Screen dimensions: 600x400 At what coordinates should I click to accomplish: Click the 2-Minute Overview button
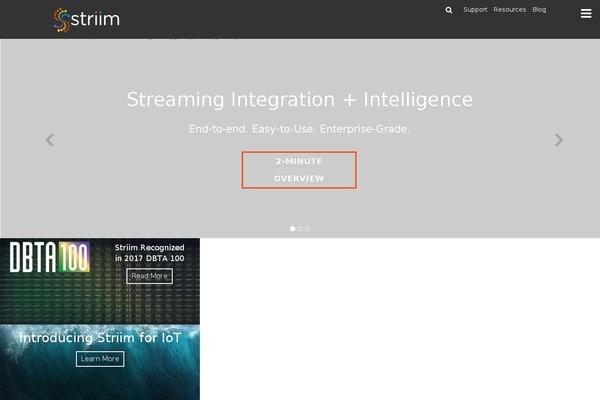(299, 170)
